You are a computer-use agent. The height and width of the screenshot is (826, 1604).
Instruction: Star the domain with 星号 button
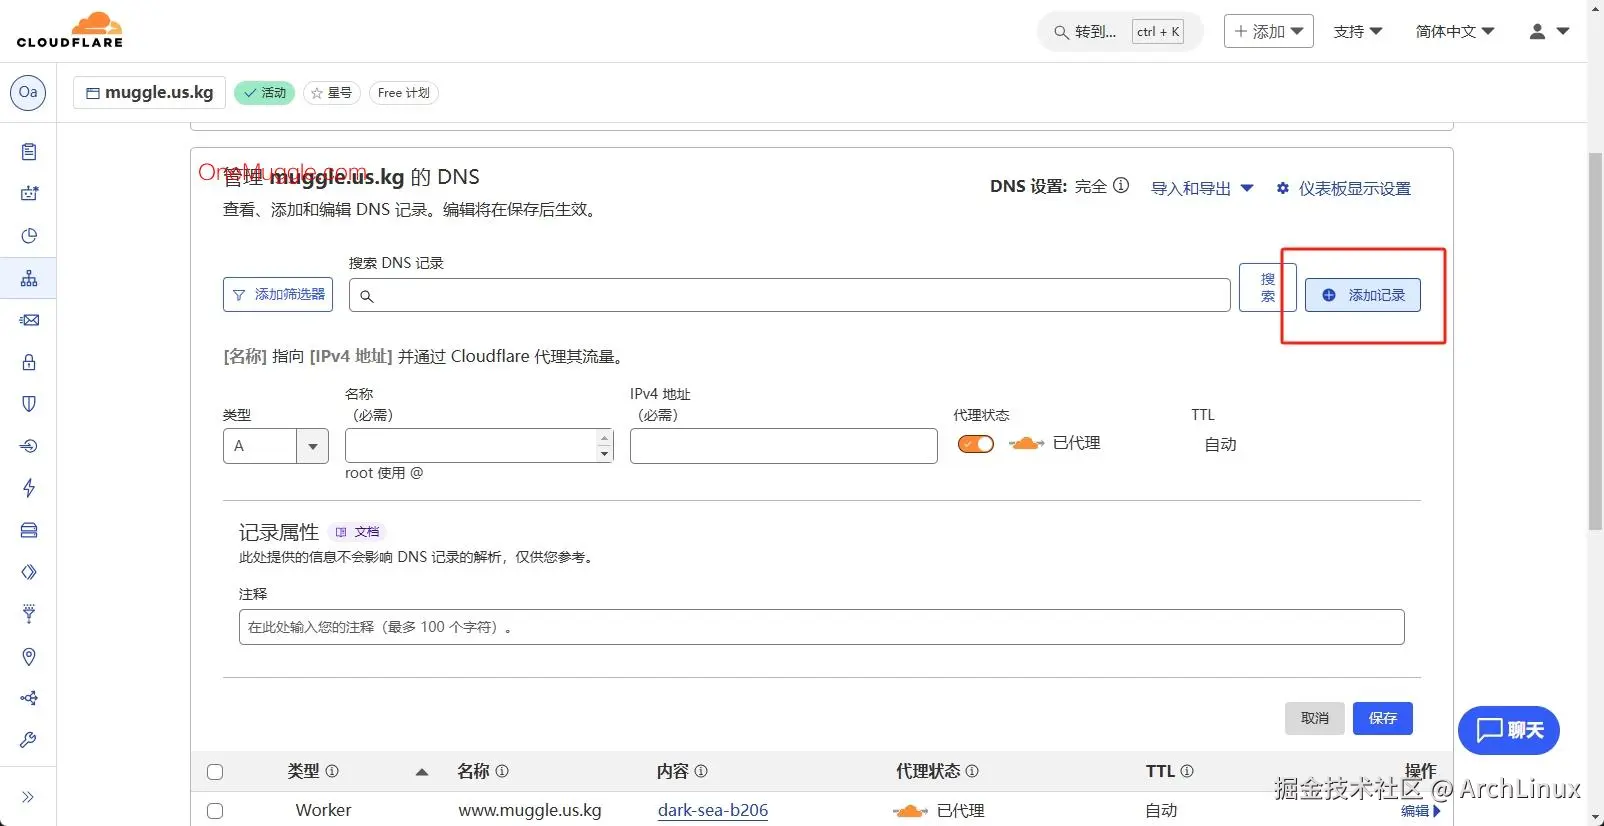[x=332, y=93]
